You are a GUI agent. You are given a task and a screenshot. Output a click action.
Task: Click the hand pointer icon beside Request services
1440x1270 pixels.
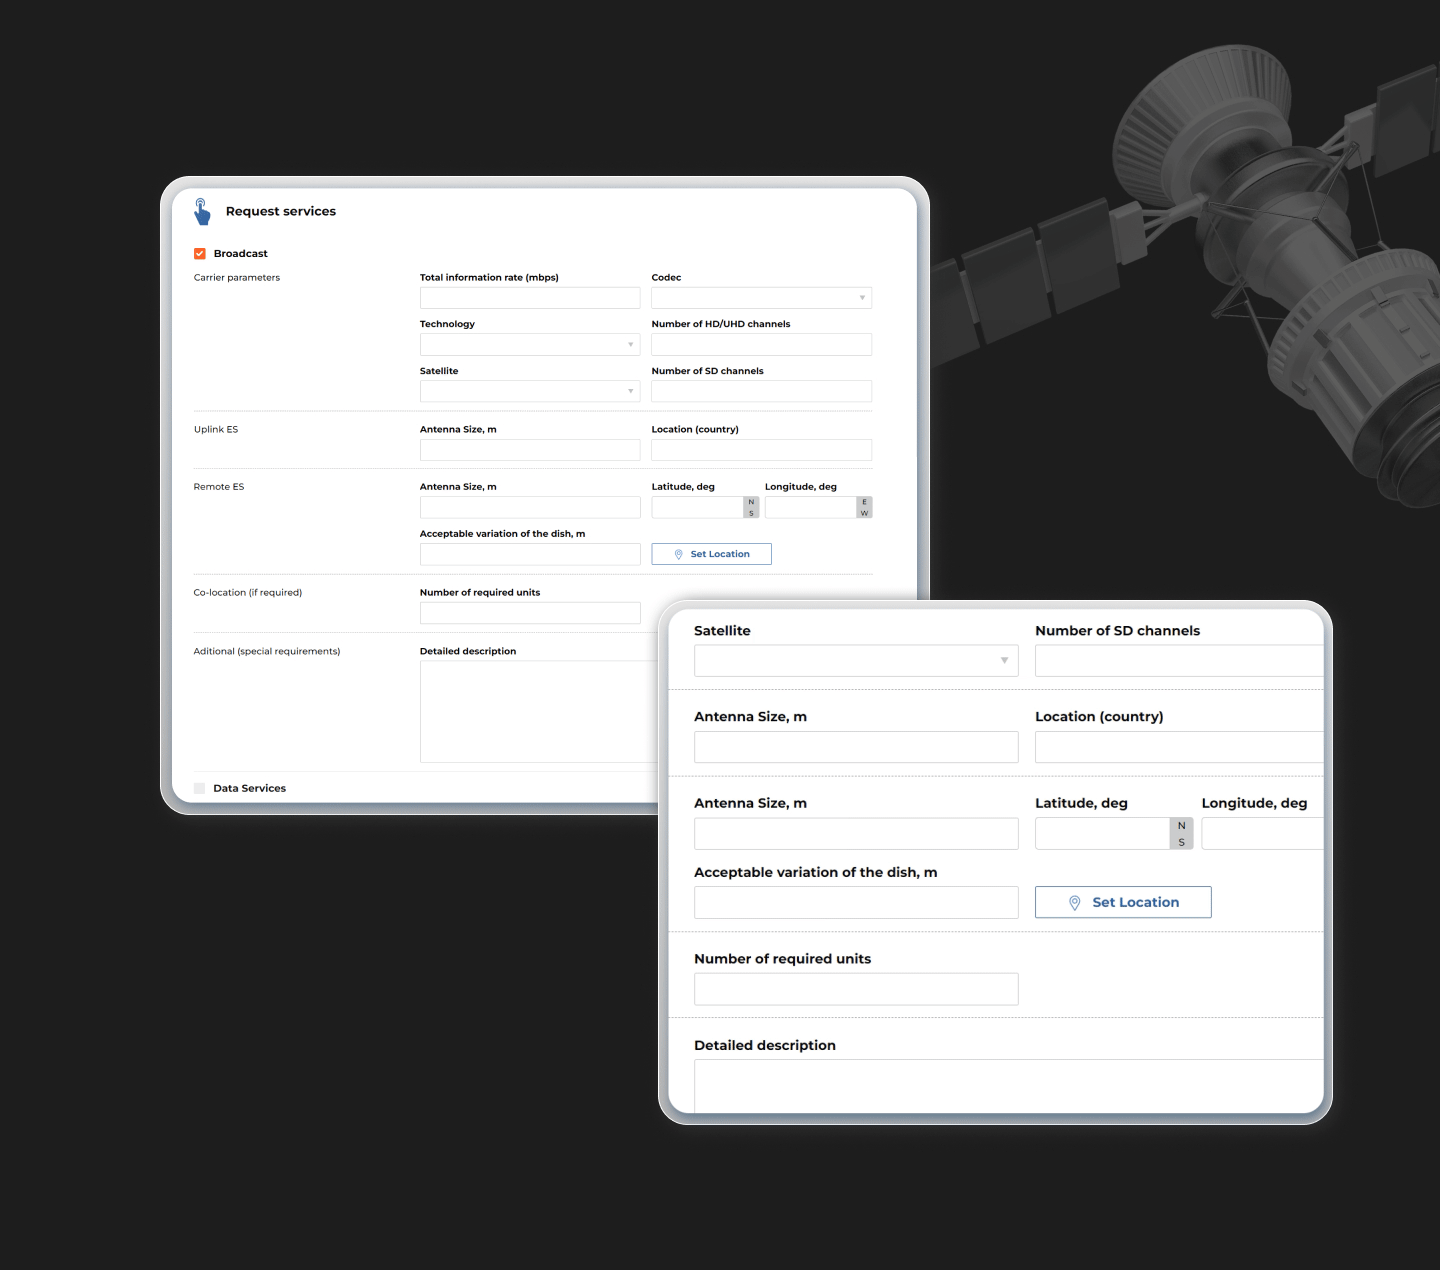click(202, 211)
